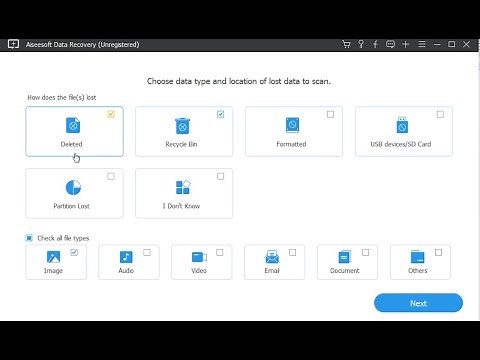Uncheck the Image type checkbox
480x360 pixels.
(74, 252)
